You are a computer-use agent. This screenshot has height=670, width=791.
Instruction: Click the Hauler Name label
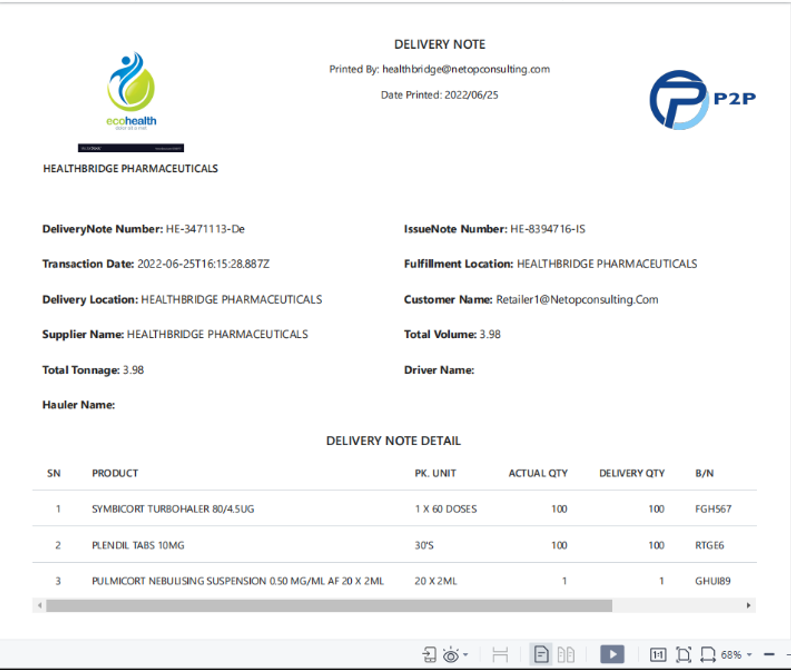pos(78,405)
